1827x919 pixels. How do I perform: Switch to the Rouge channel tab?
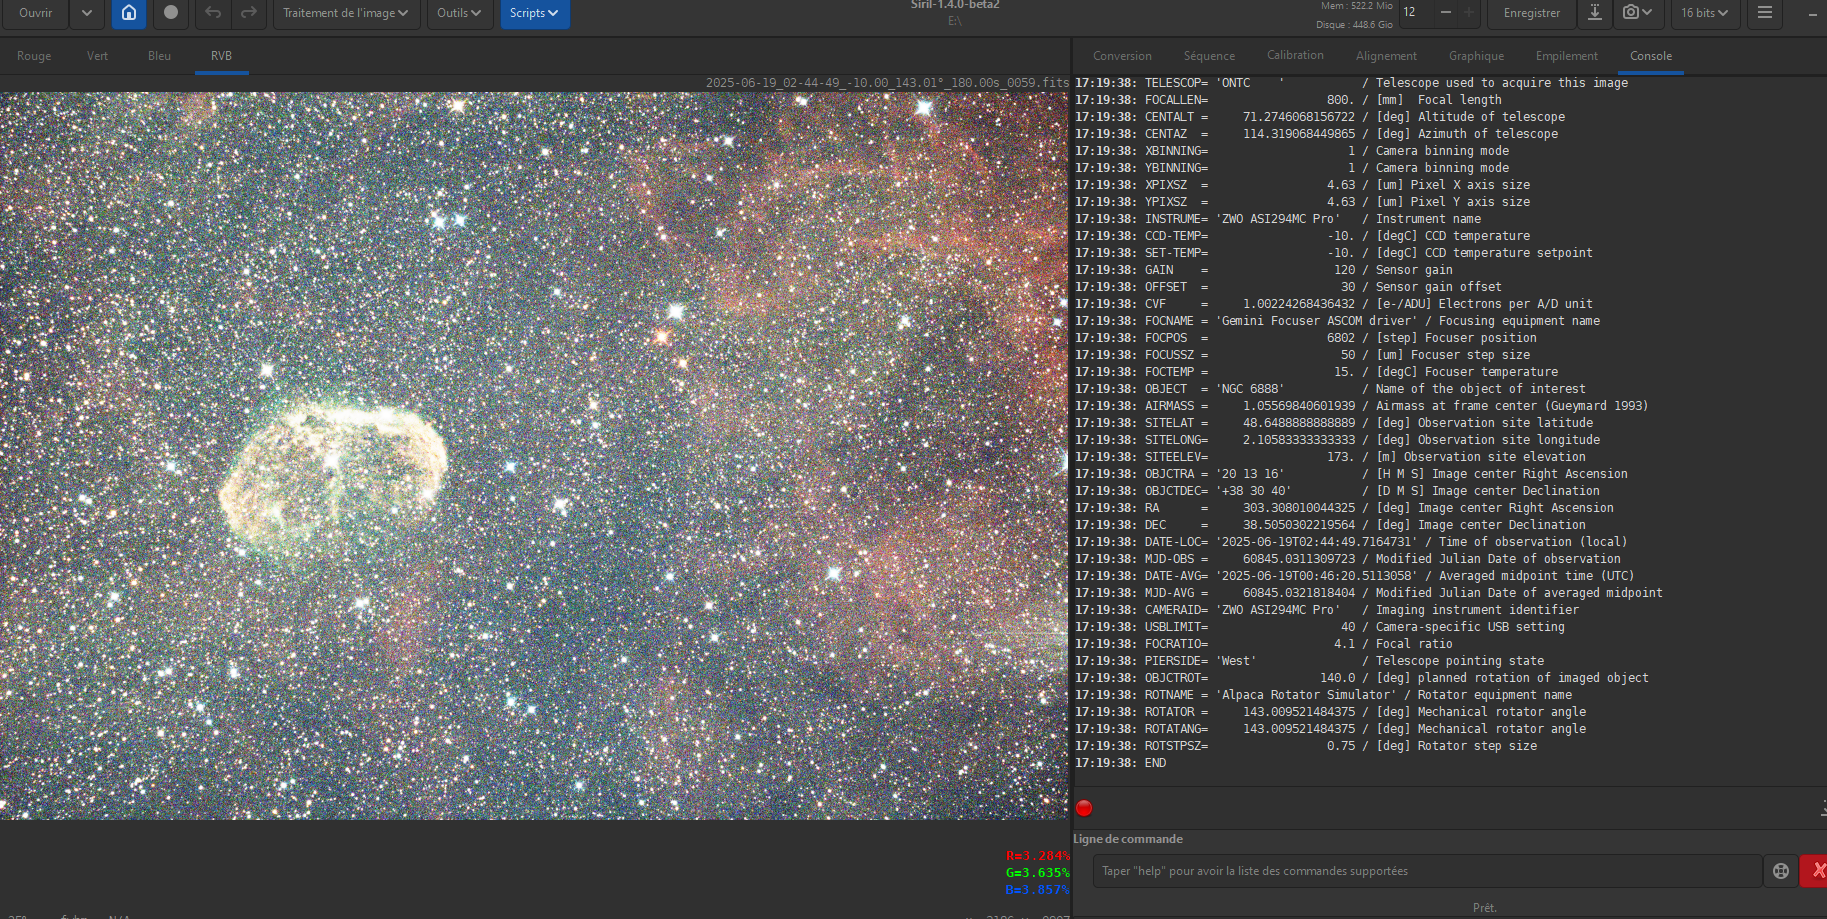[x=34, y=56]
